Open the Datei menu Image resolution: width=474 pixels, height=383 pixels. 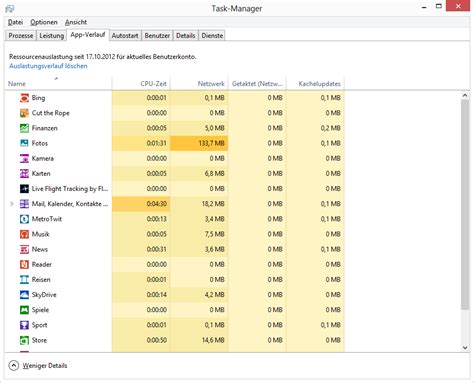tap(15, 22)
